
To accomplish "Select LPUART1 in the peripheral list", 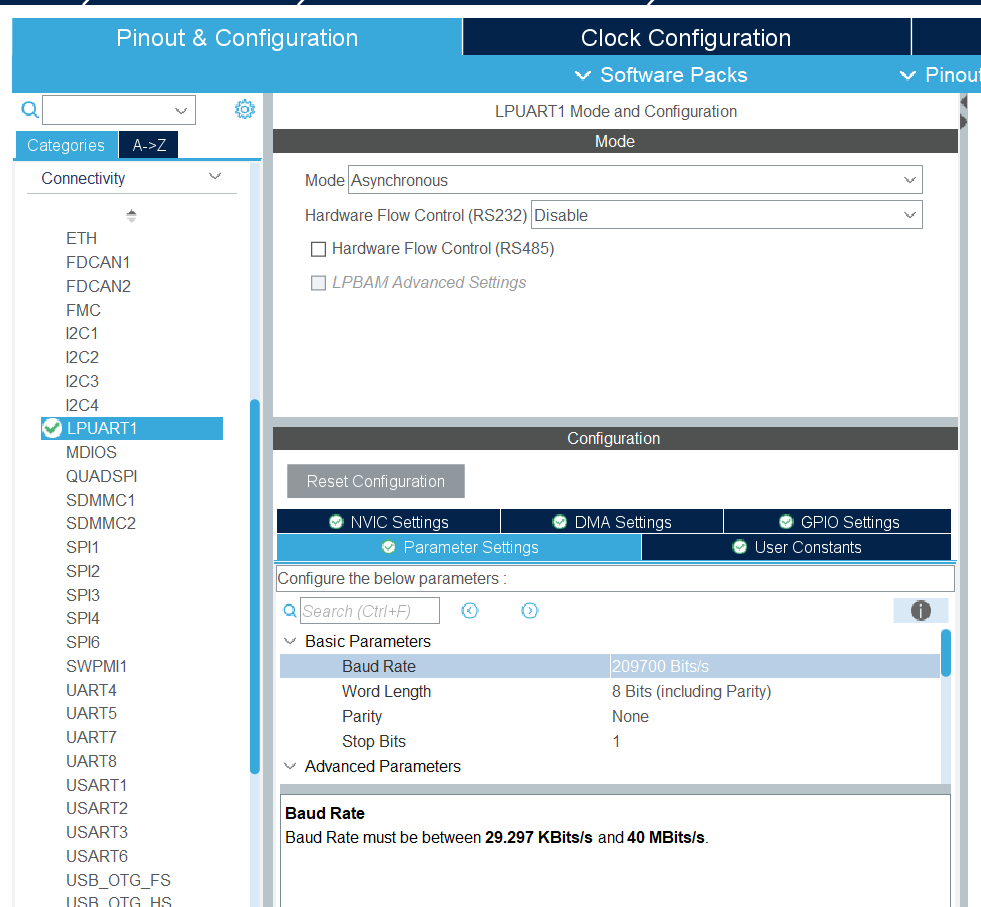I will [132, 428].
